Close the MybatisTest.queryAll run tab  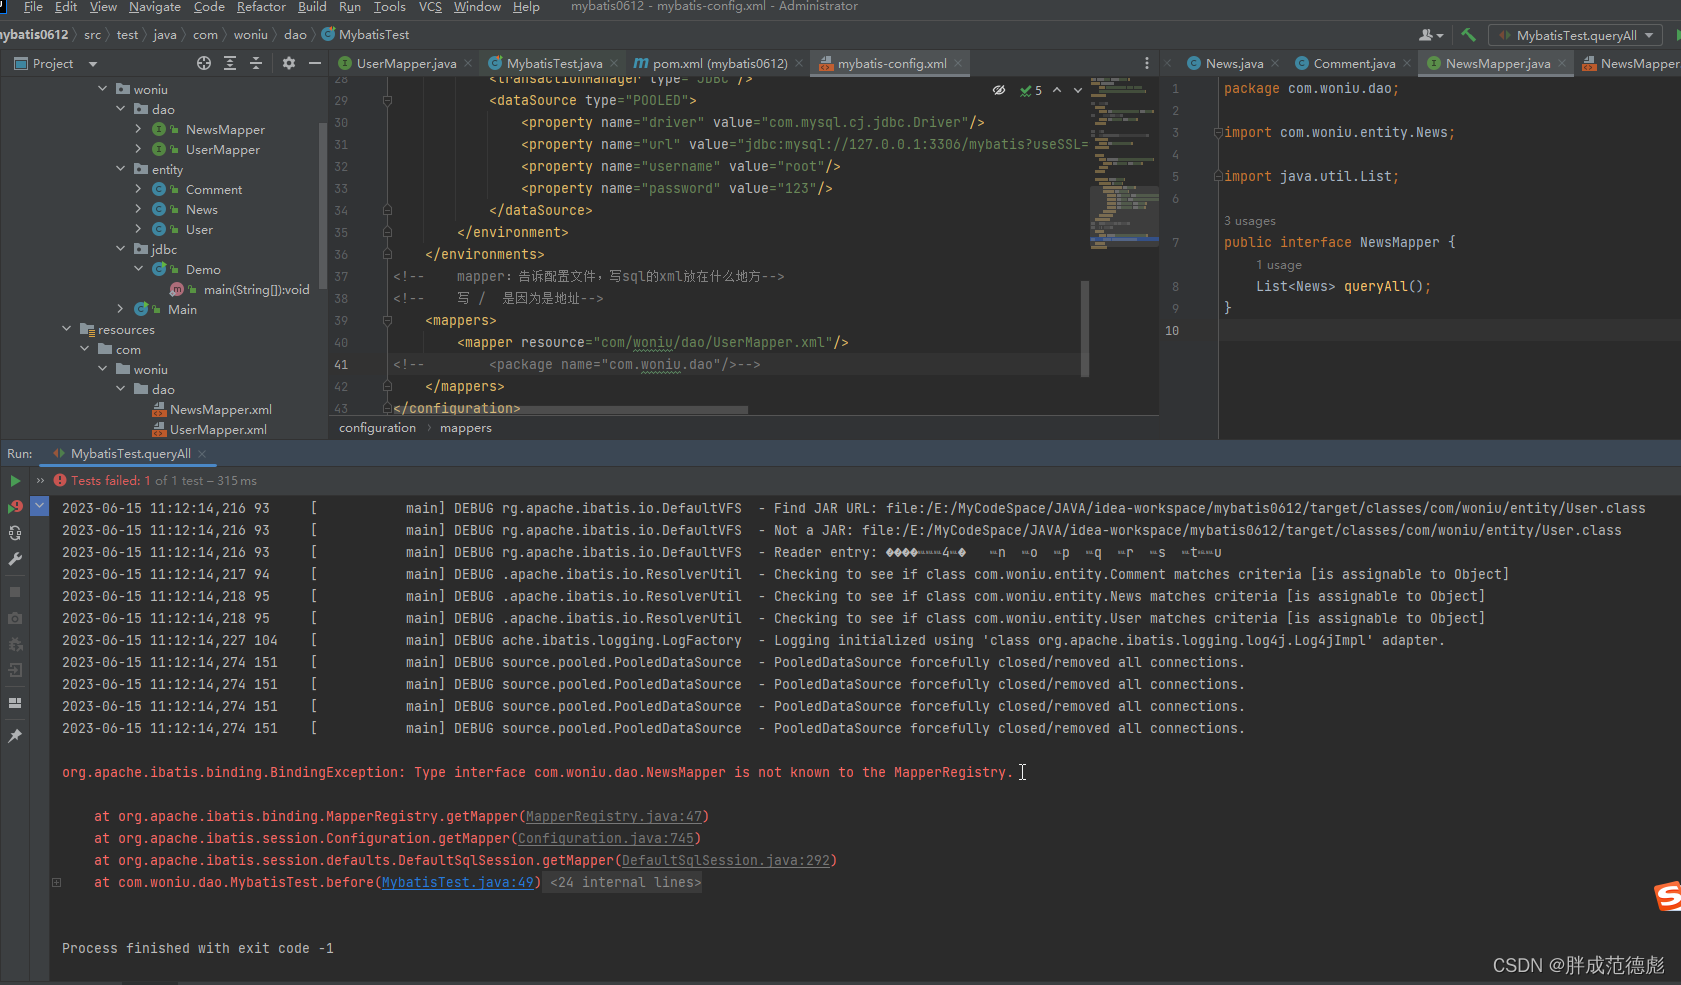(202, 454)
